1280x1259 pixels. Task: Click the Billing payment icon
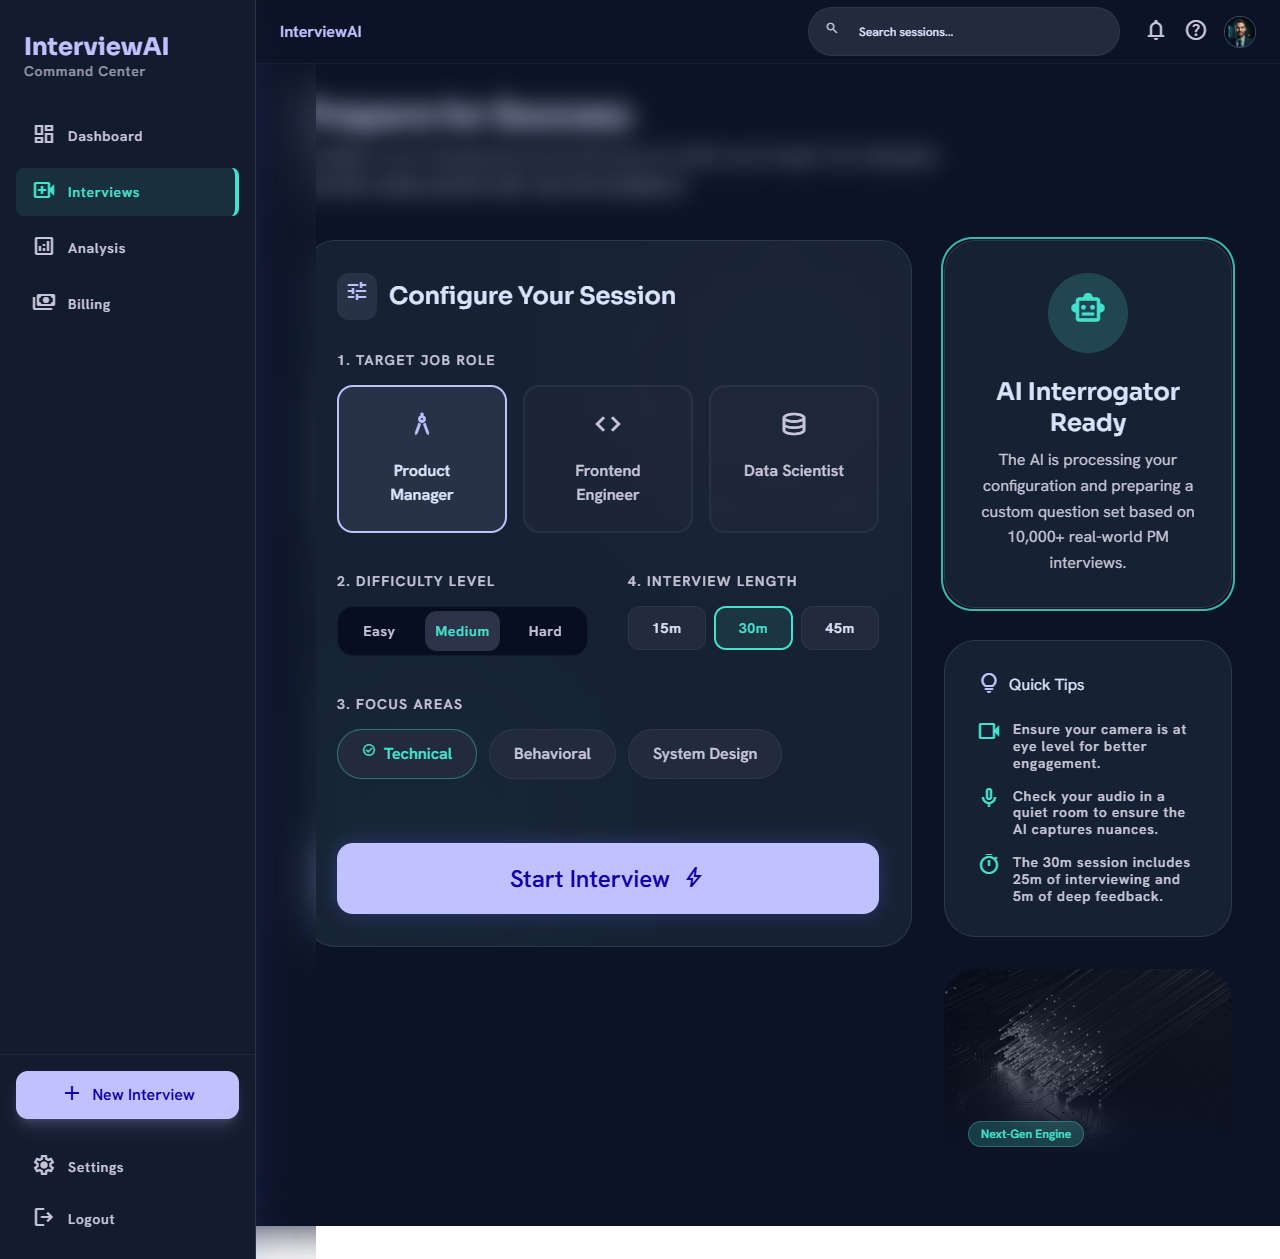coord(44,302)
